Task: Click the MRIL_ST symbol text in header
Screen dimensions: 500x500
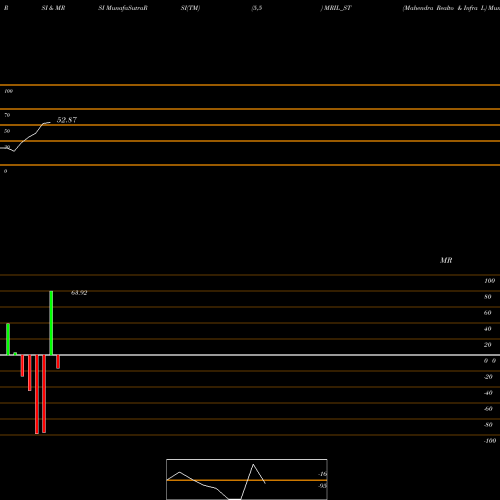Action: click(338, 8)
